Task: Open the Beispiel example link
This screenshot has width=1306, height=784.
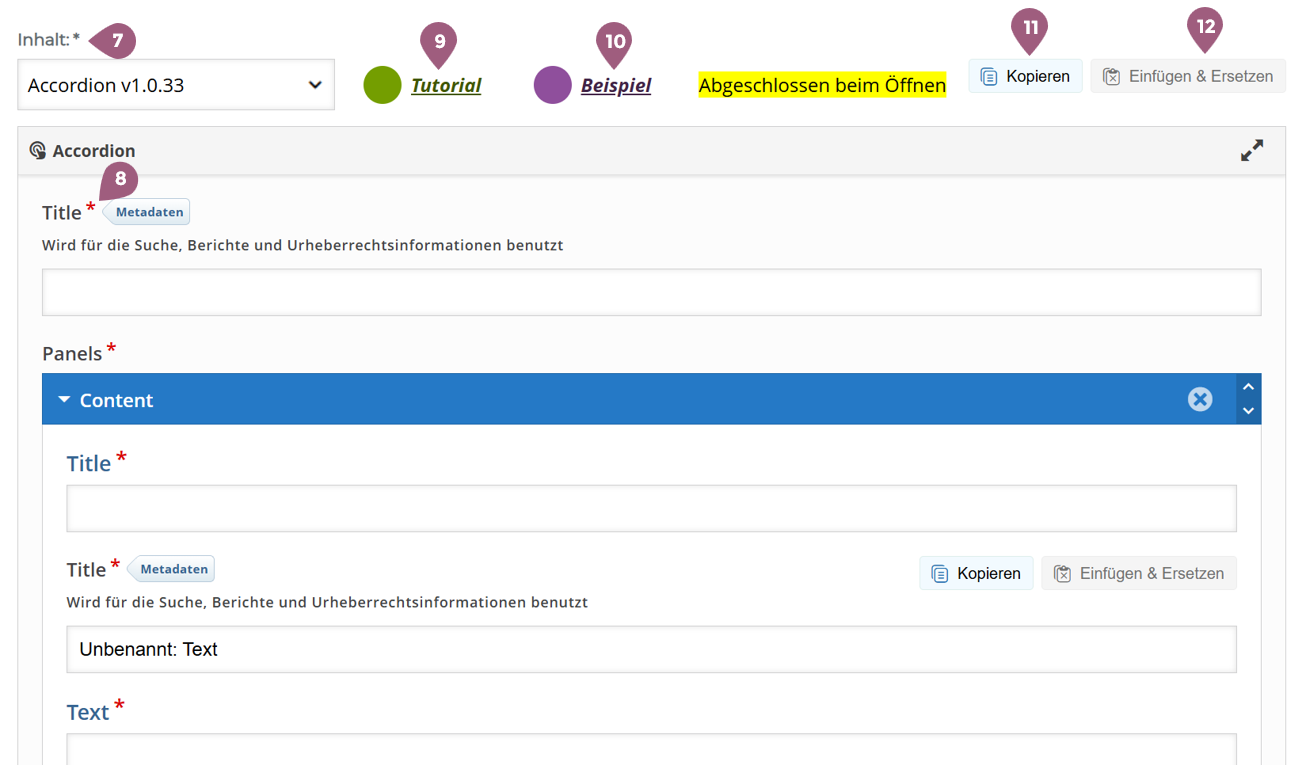Action: pyautogui.click(x=616, y=86)
